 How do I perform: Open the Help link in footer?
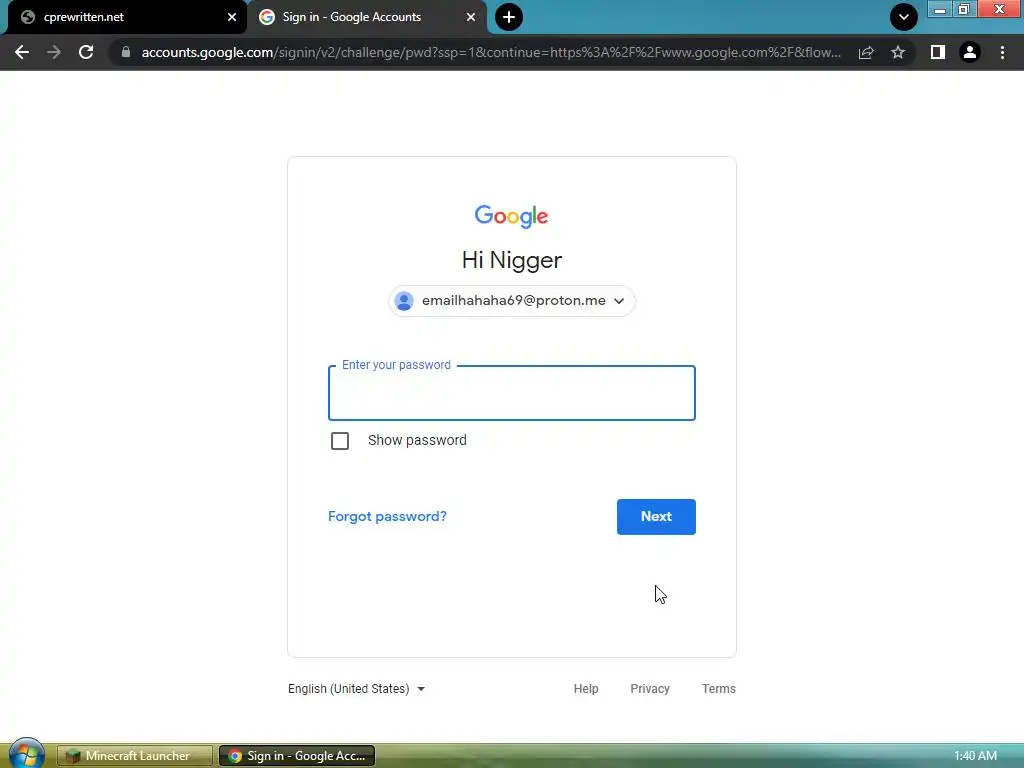pyautogui.click(x=586, y=689)
